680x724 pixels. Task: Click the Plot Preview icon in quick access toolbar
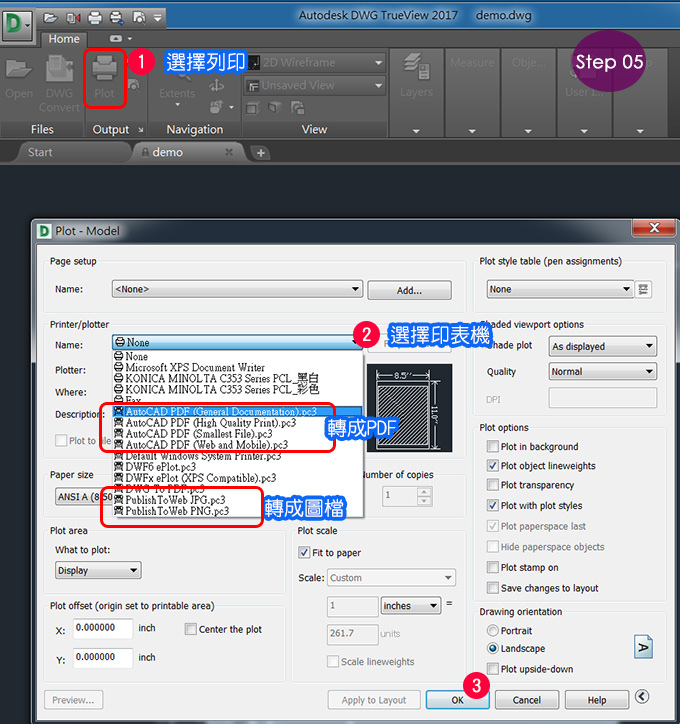pos(138,18)
